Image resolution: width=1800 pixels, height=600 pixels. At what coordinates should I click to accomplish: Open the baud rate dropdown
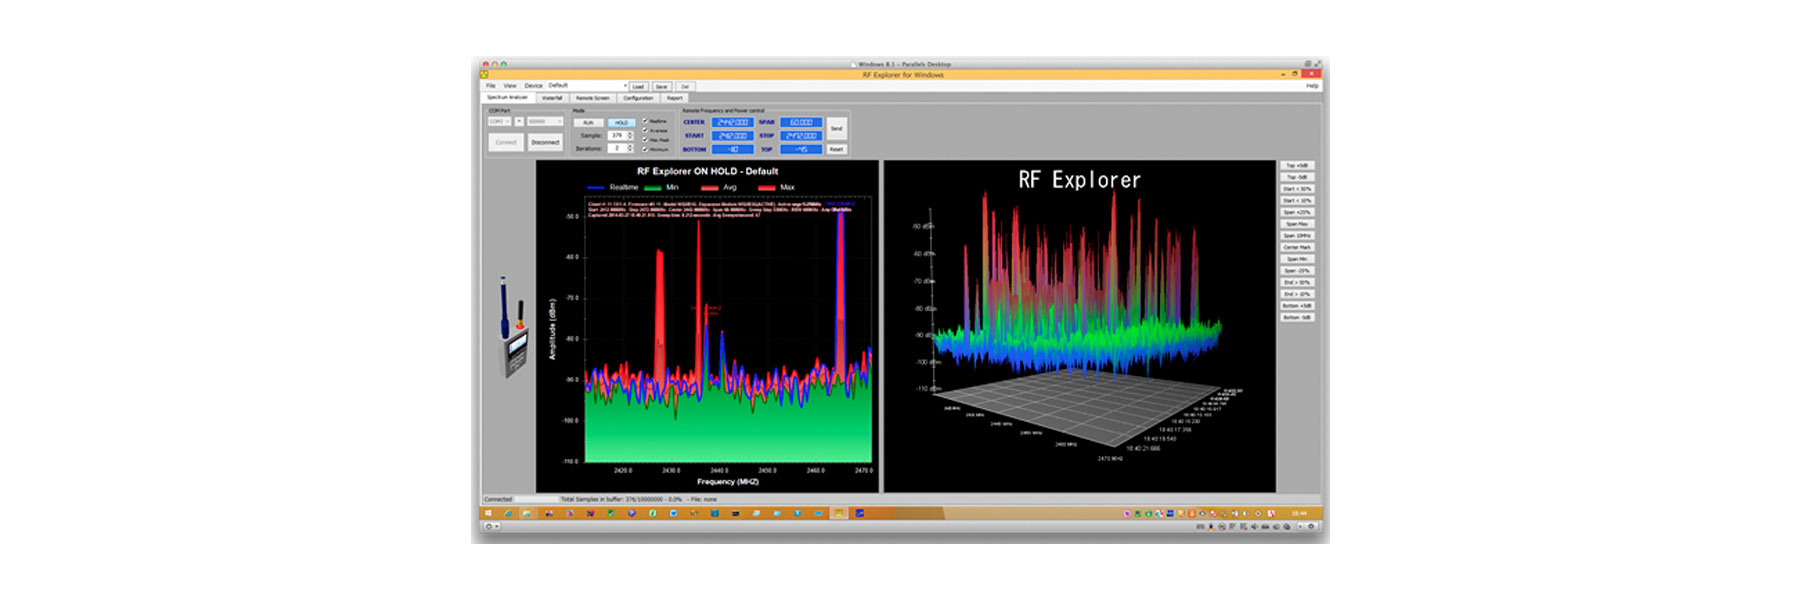(x=545, y=121)
